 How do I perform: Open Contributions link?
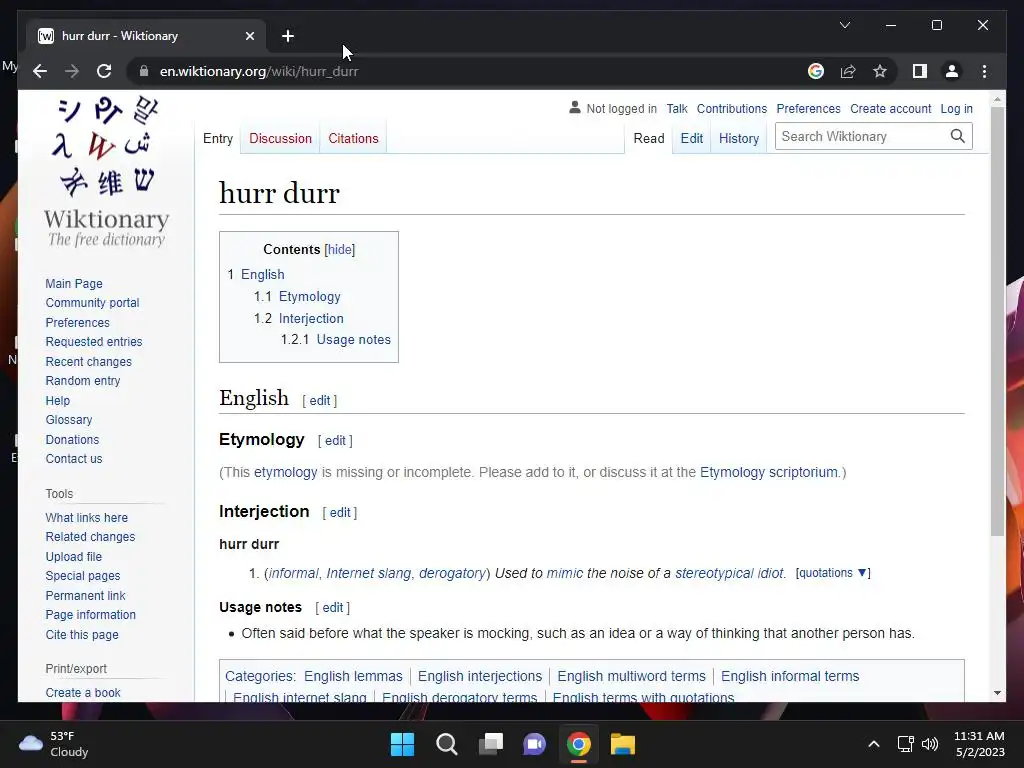[x=731, y=108]
